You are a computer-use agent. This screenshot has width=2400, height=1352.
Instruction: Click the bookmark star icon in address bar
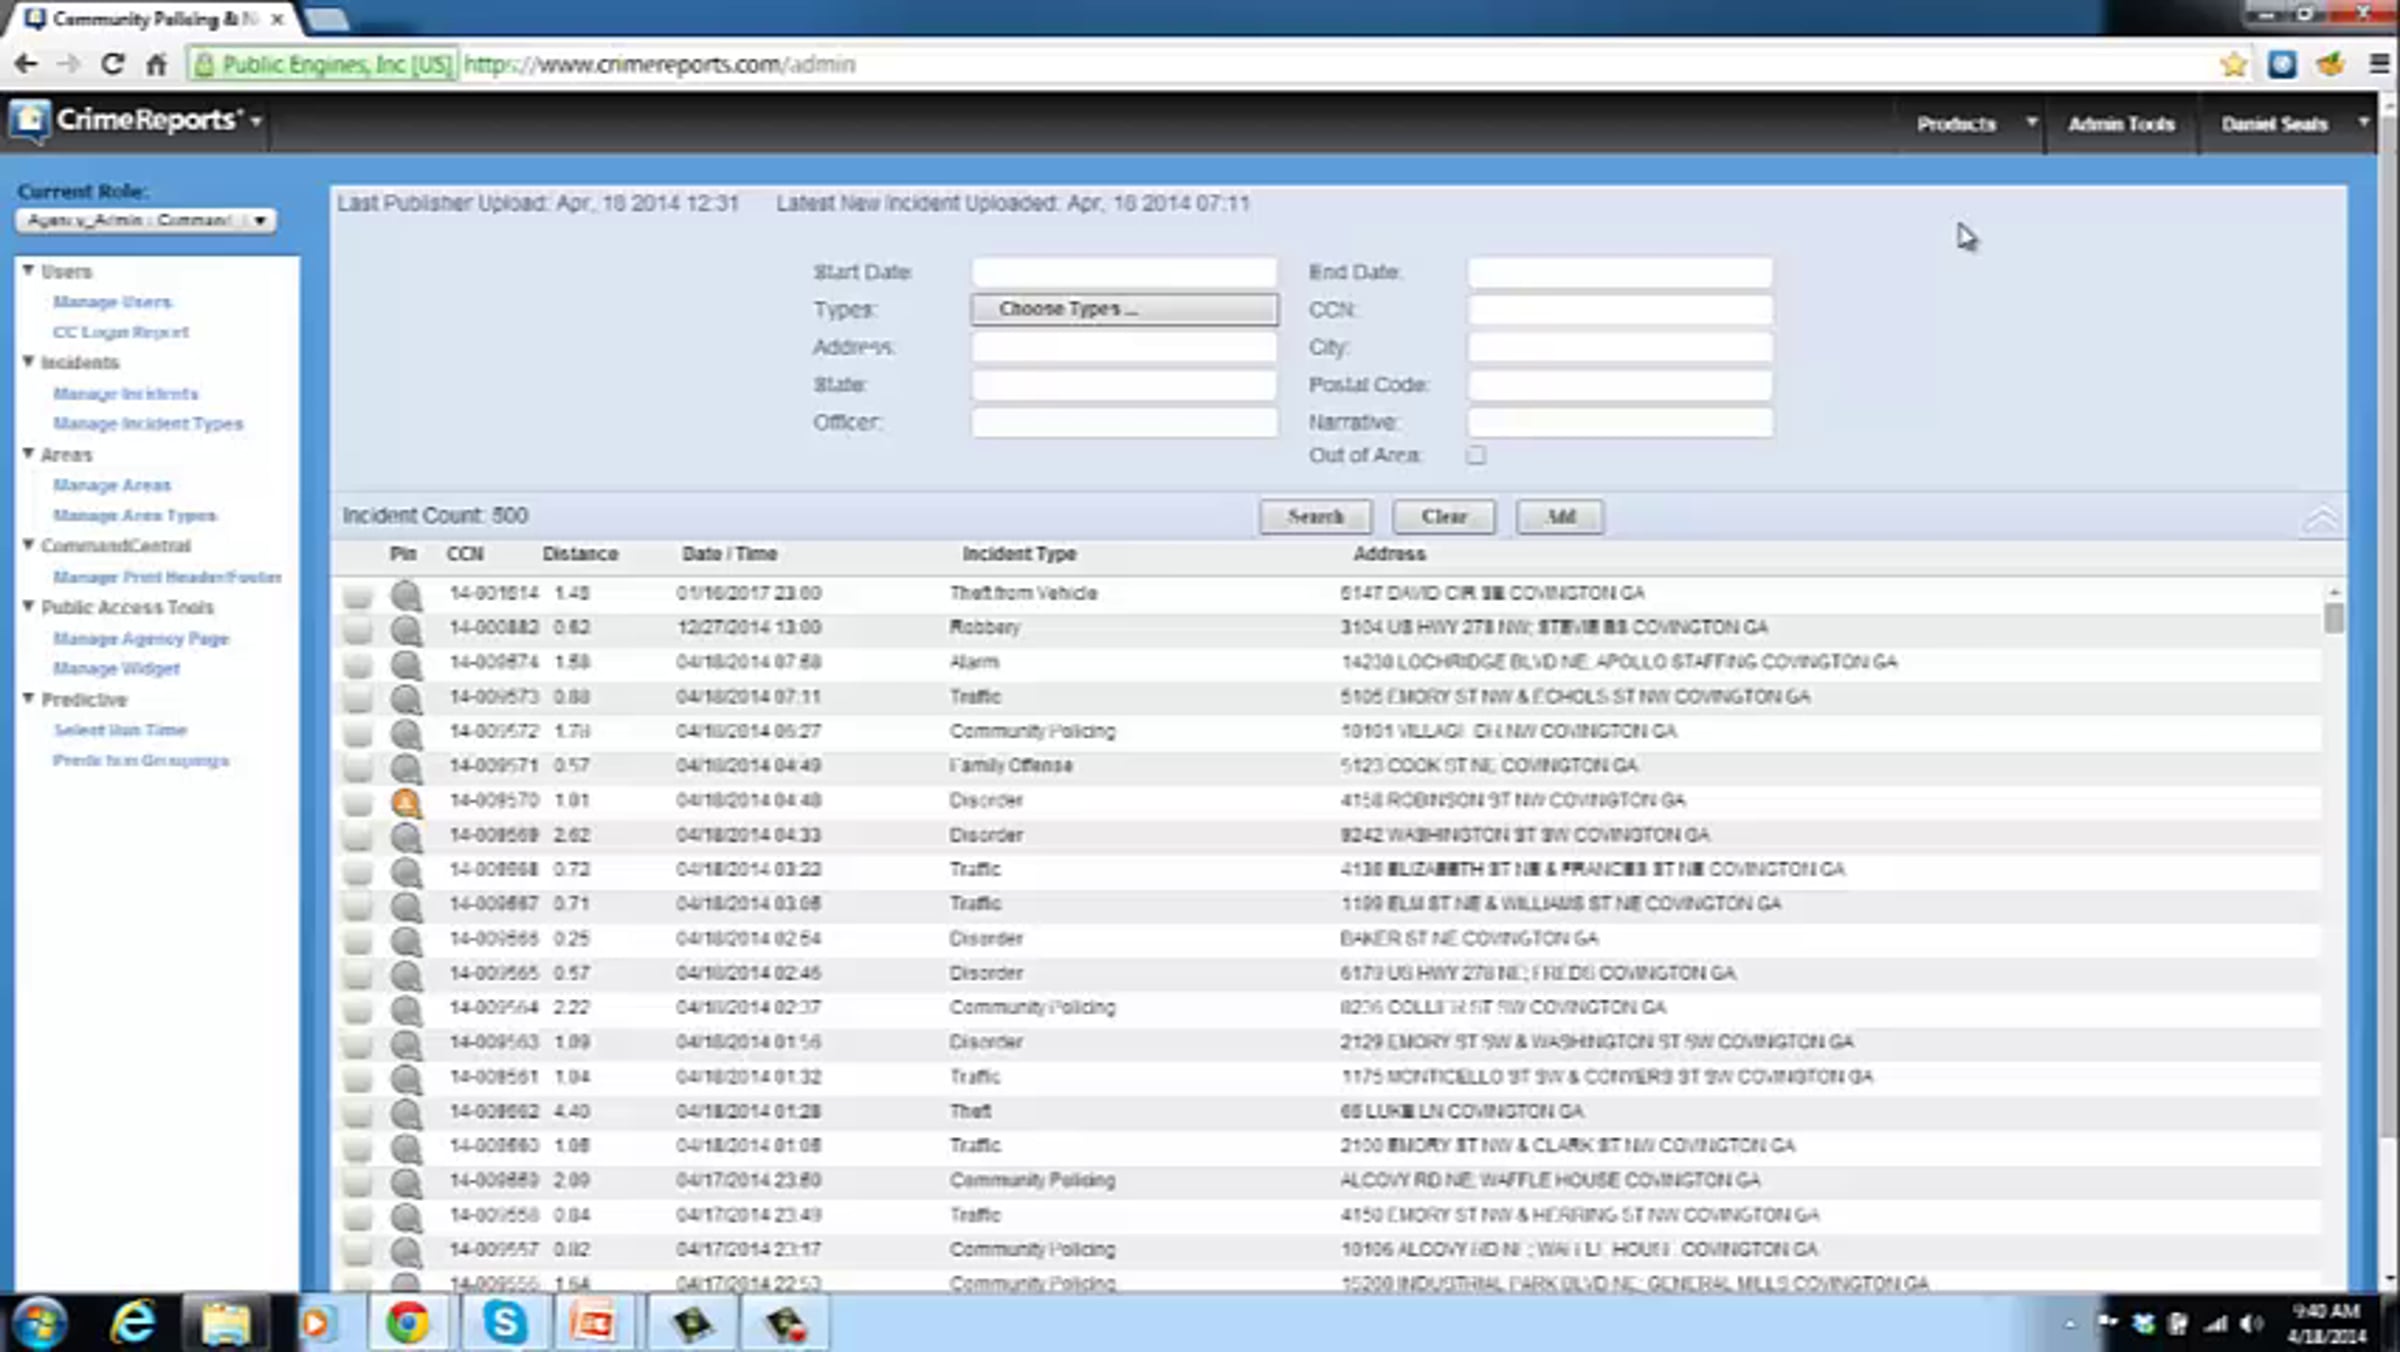[x=2233, y=65]
